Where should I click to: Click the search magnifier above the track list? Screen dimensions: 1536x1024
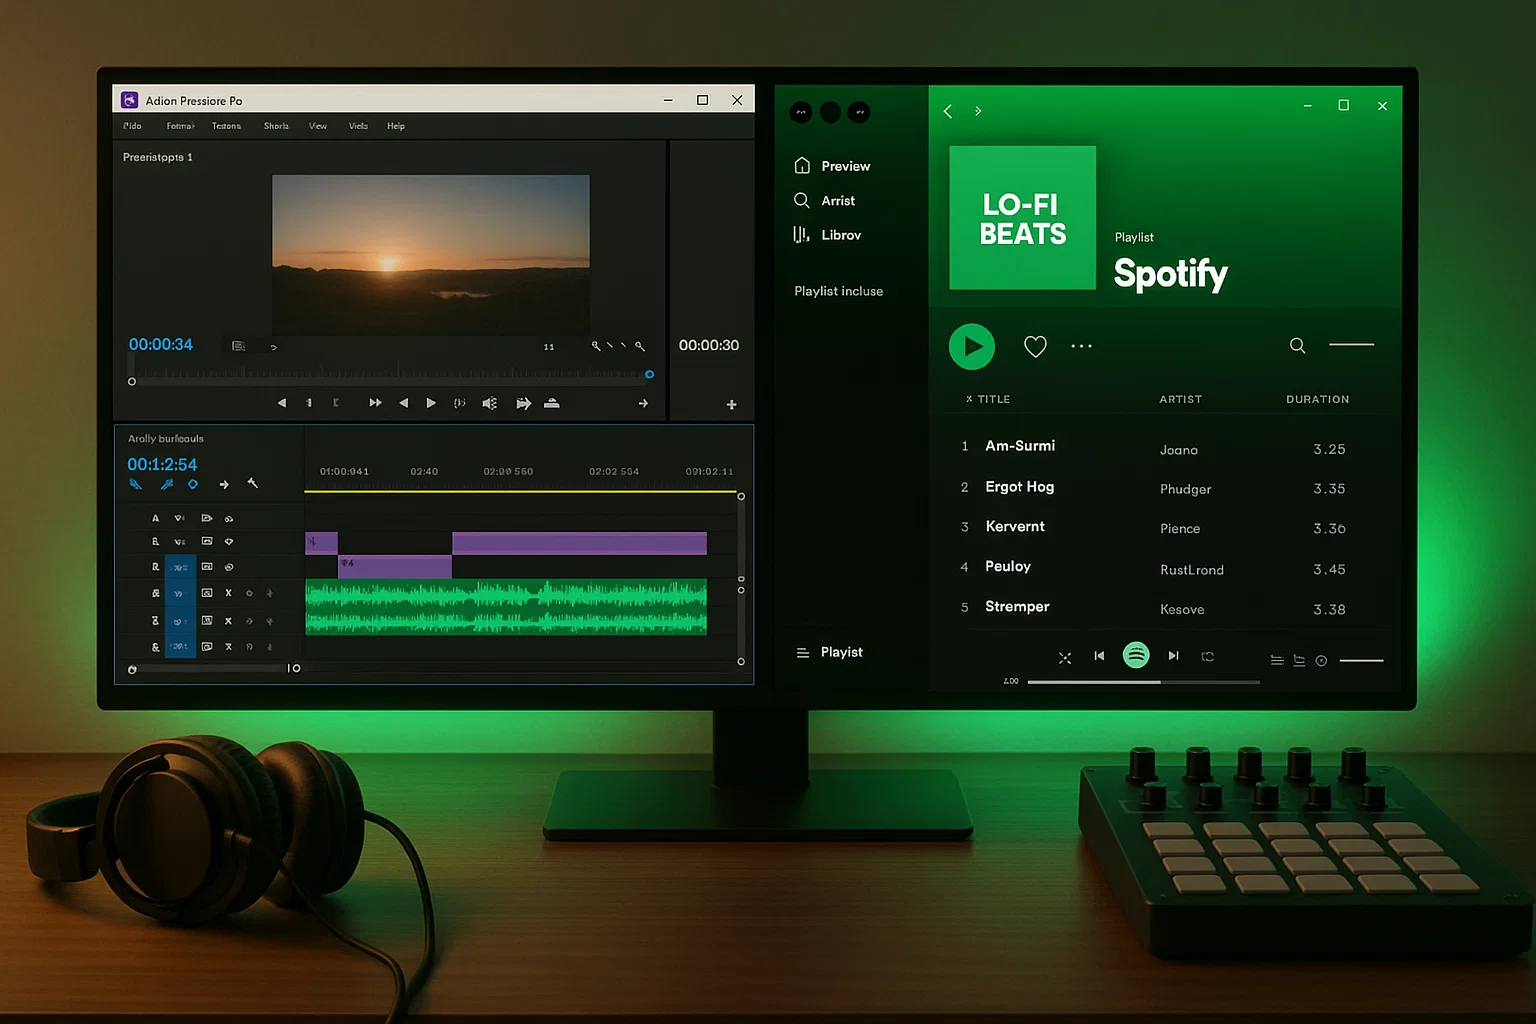coord(1297,346)
